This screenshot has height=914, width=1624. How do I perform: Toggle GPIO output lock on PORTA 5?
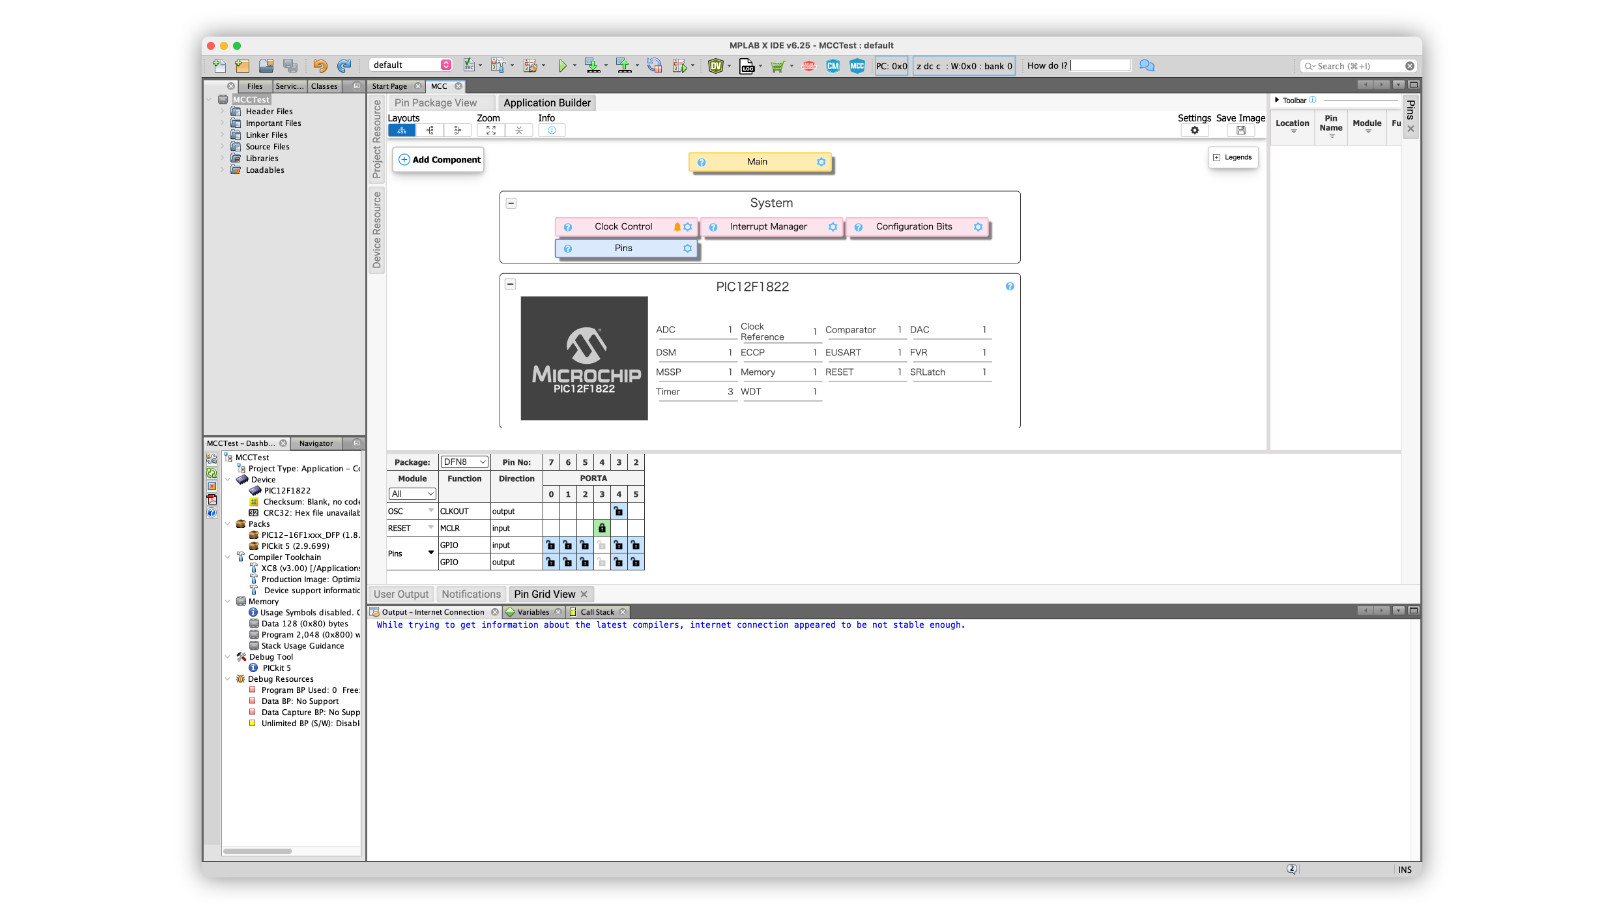(635, 562)
